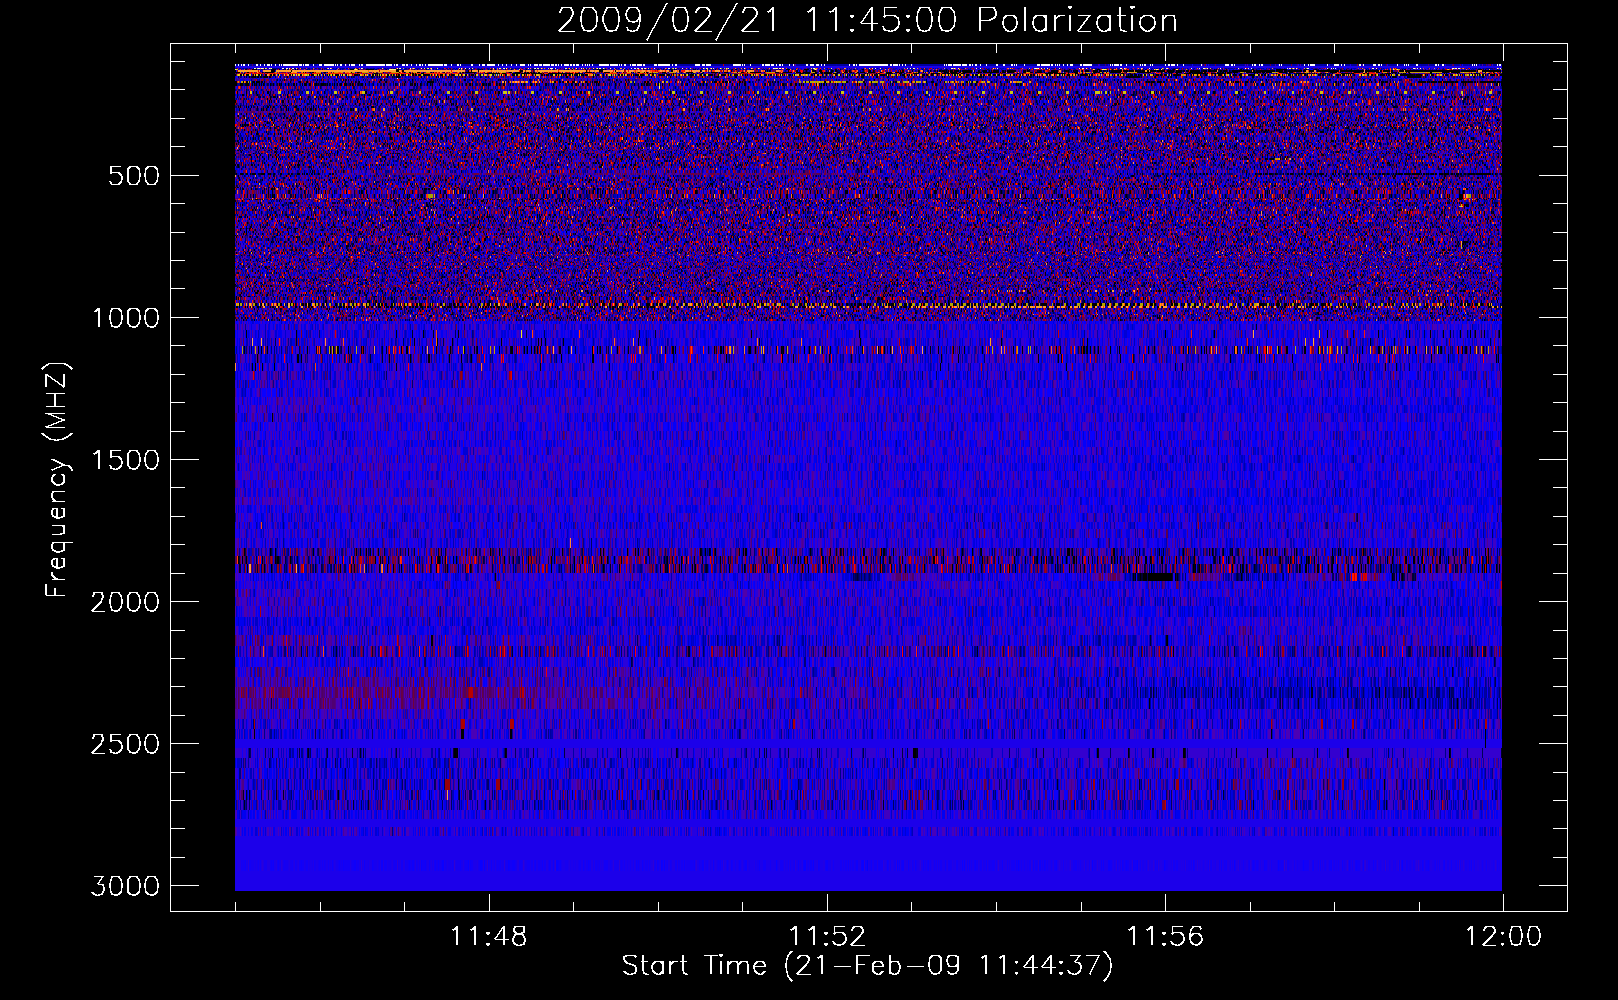Click the 1500 frequency tick label

[x=125, y=460]
